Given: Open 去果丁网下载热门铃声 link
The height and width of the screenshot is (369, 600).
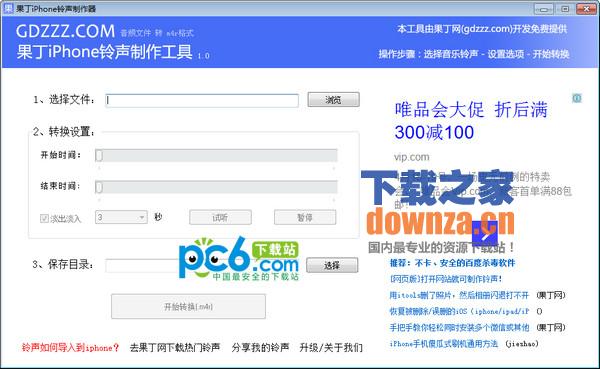Looking at the screenshot, I should pos(175,348).
